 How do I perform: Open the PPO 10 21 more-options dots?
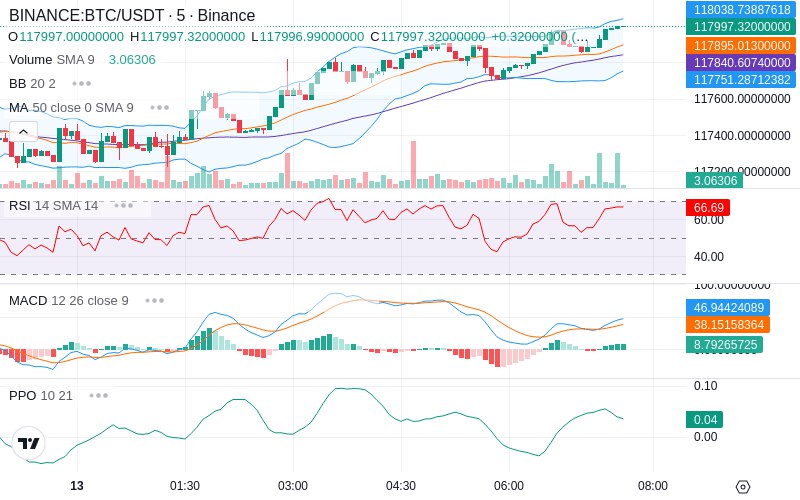(x=98, y=395)
